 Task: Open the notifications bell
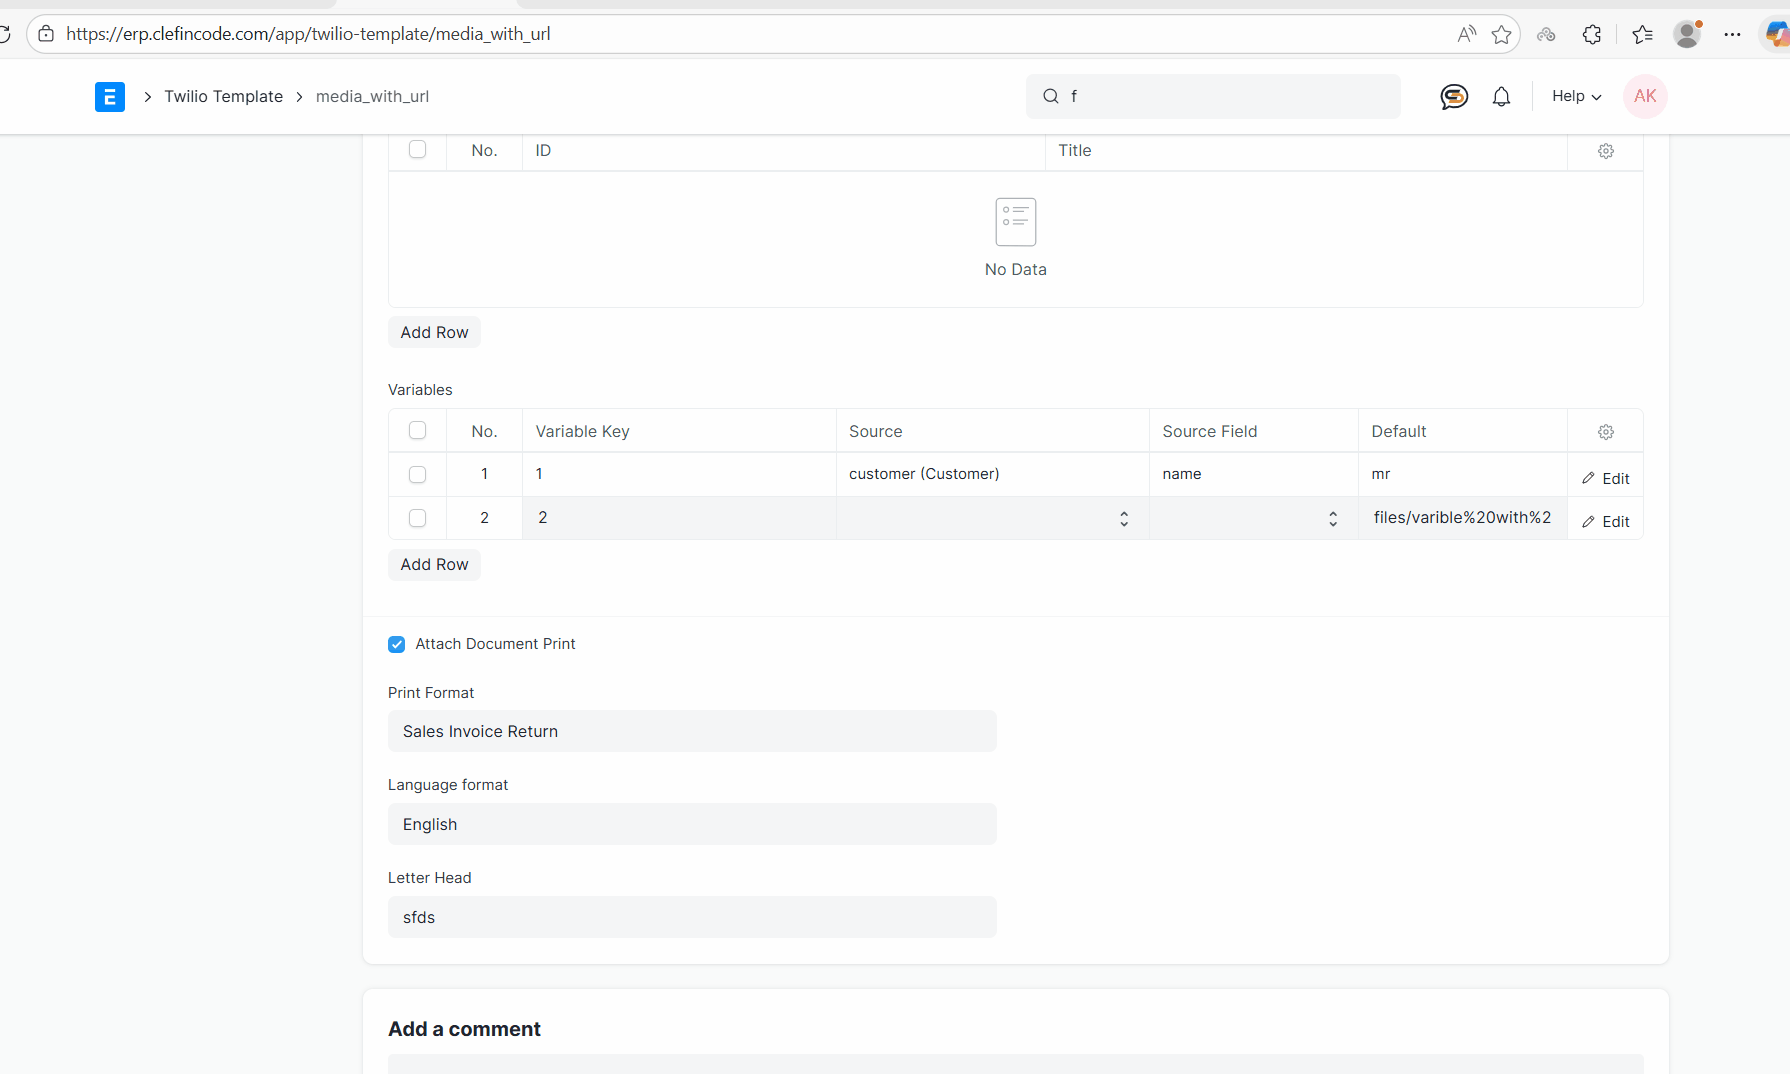(x=1501, y=97)
